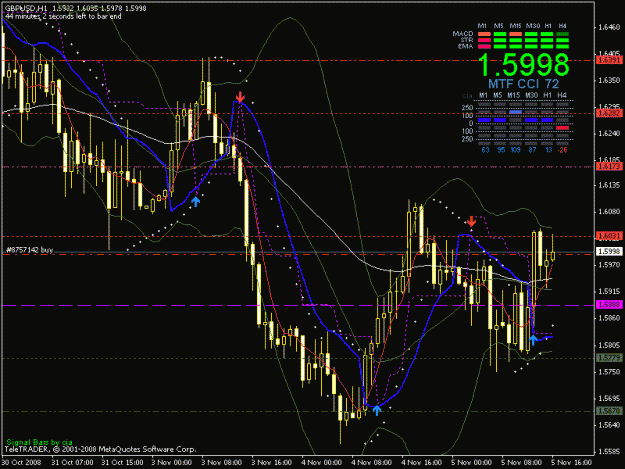Click the green 1.5670 price level tag

coord(609,411)
